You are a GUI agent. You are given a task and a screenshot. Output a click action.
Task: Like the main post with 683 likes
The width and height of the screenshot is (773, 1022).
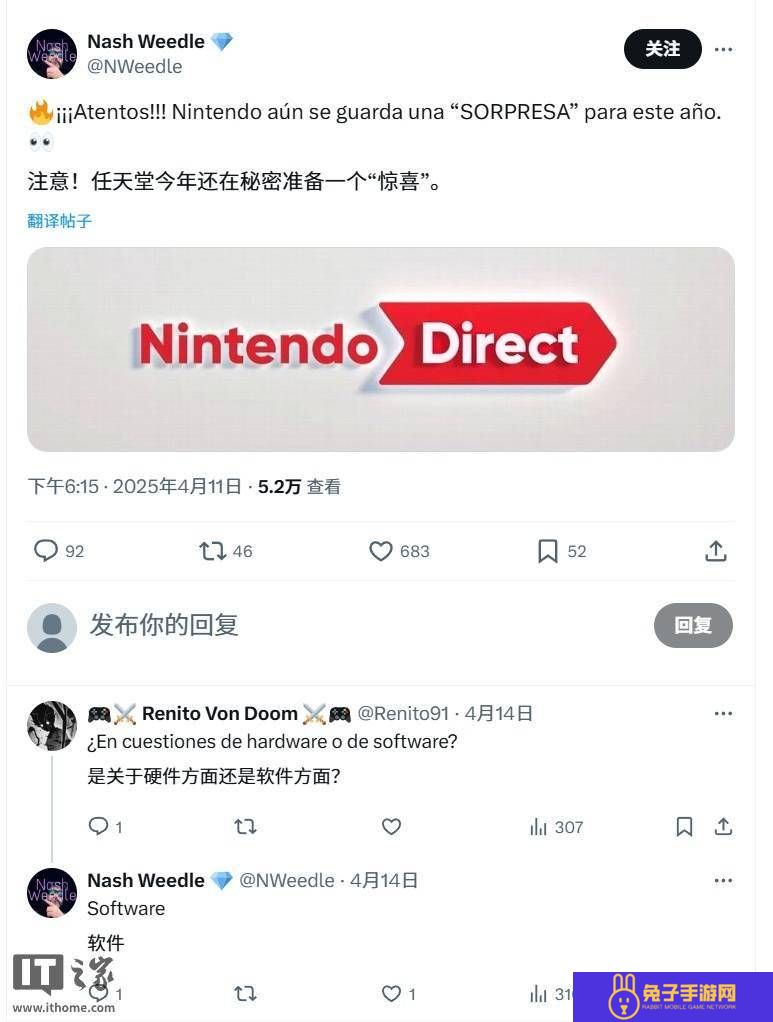(381, 551)
